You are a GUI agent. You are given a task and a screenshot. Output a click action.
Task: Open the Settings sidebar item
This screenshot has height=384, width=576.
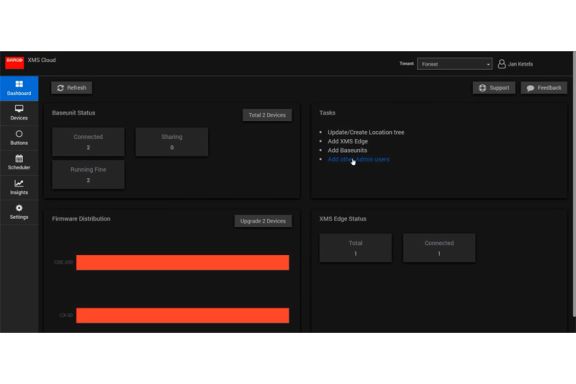[x=19, y=212]
